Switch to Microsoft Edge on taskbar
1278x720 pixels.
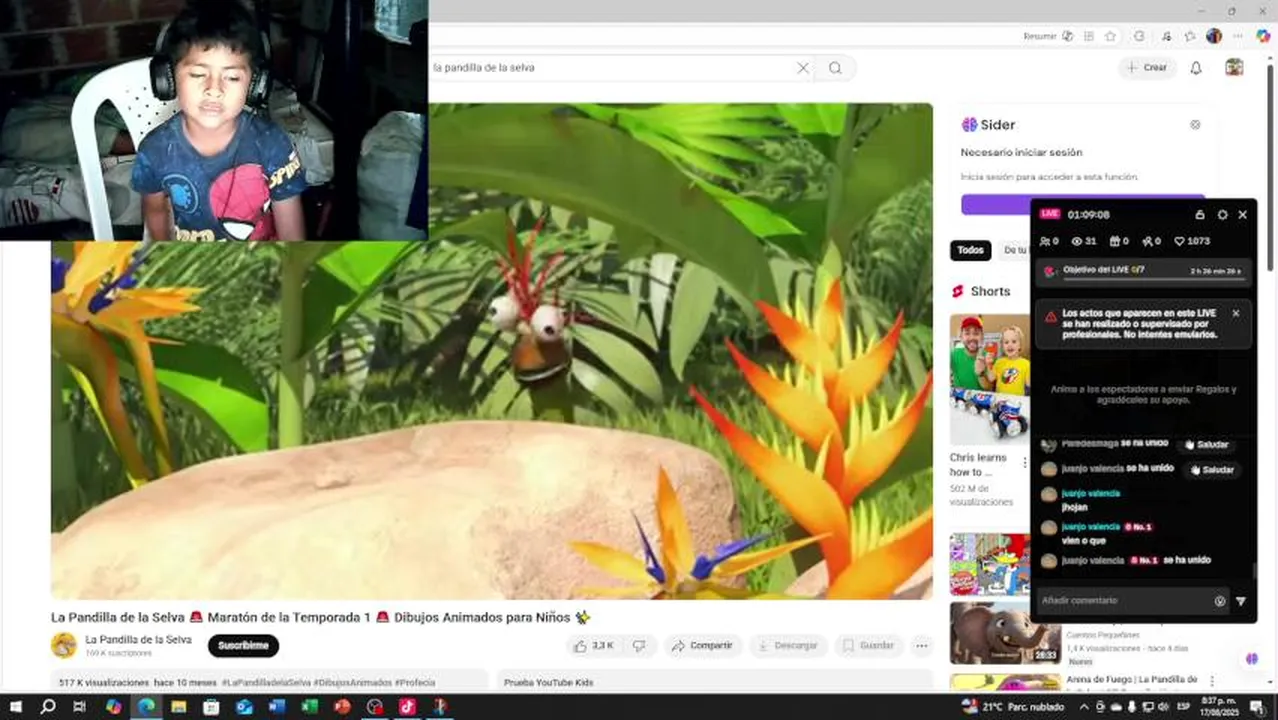pos(146,707)
